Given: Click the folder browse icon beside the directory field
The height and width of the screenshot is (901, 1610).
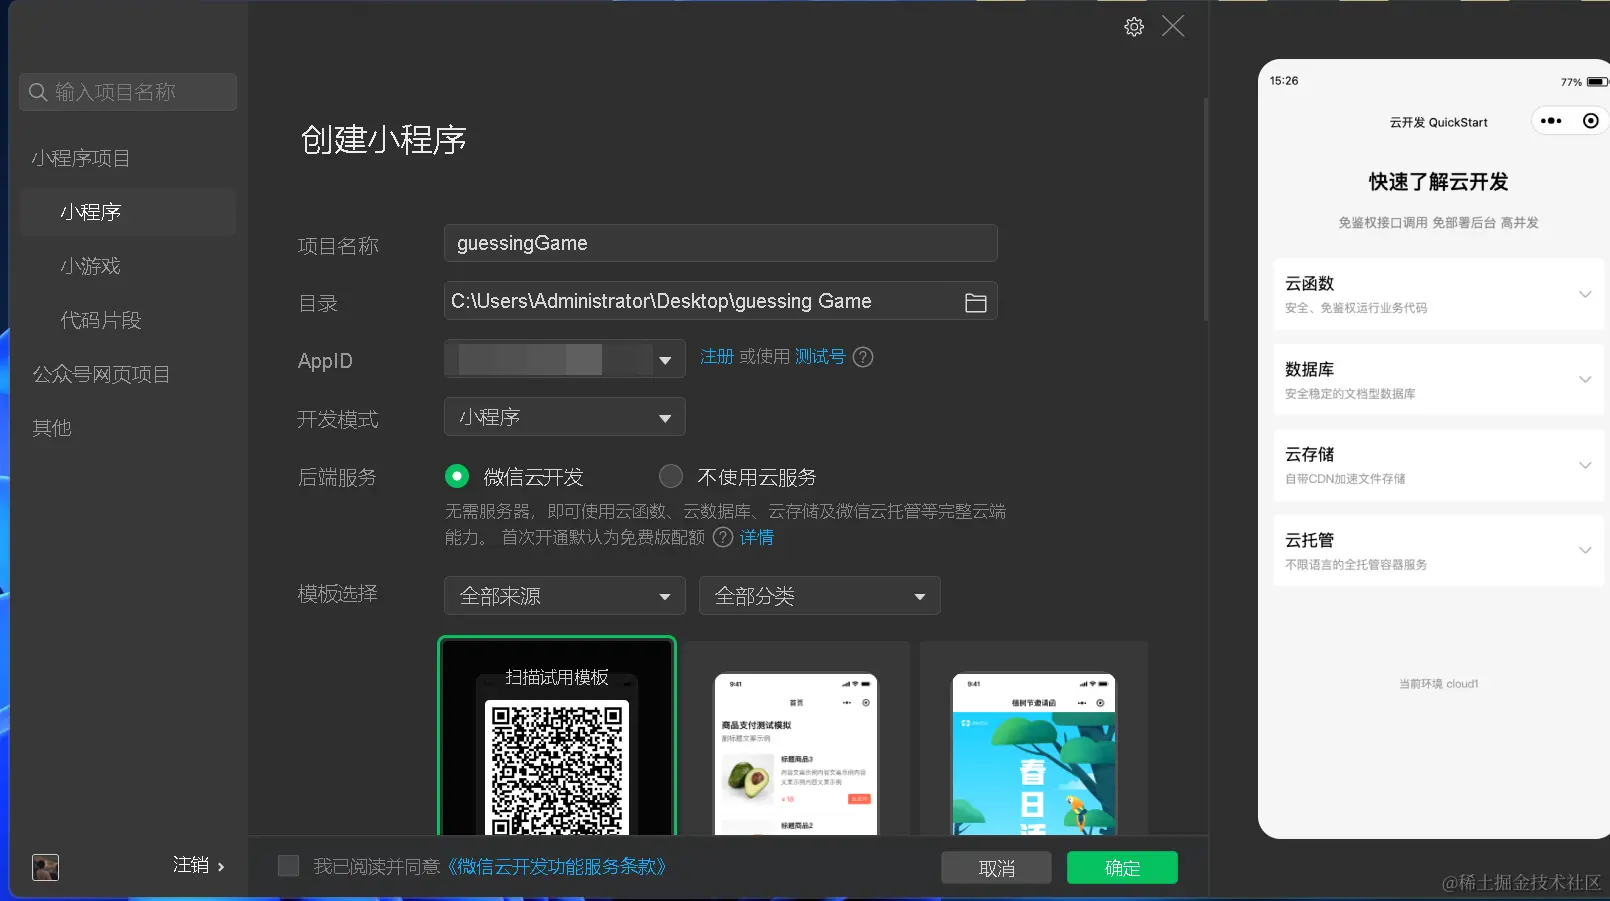Looking at the screenshot, I should (975, 301).
